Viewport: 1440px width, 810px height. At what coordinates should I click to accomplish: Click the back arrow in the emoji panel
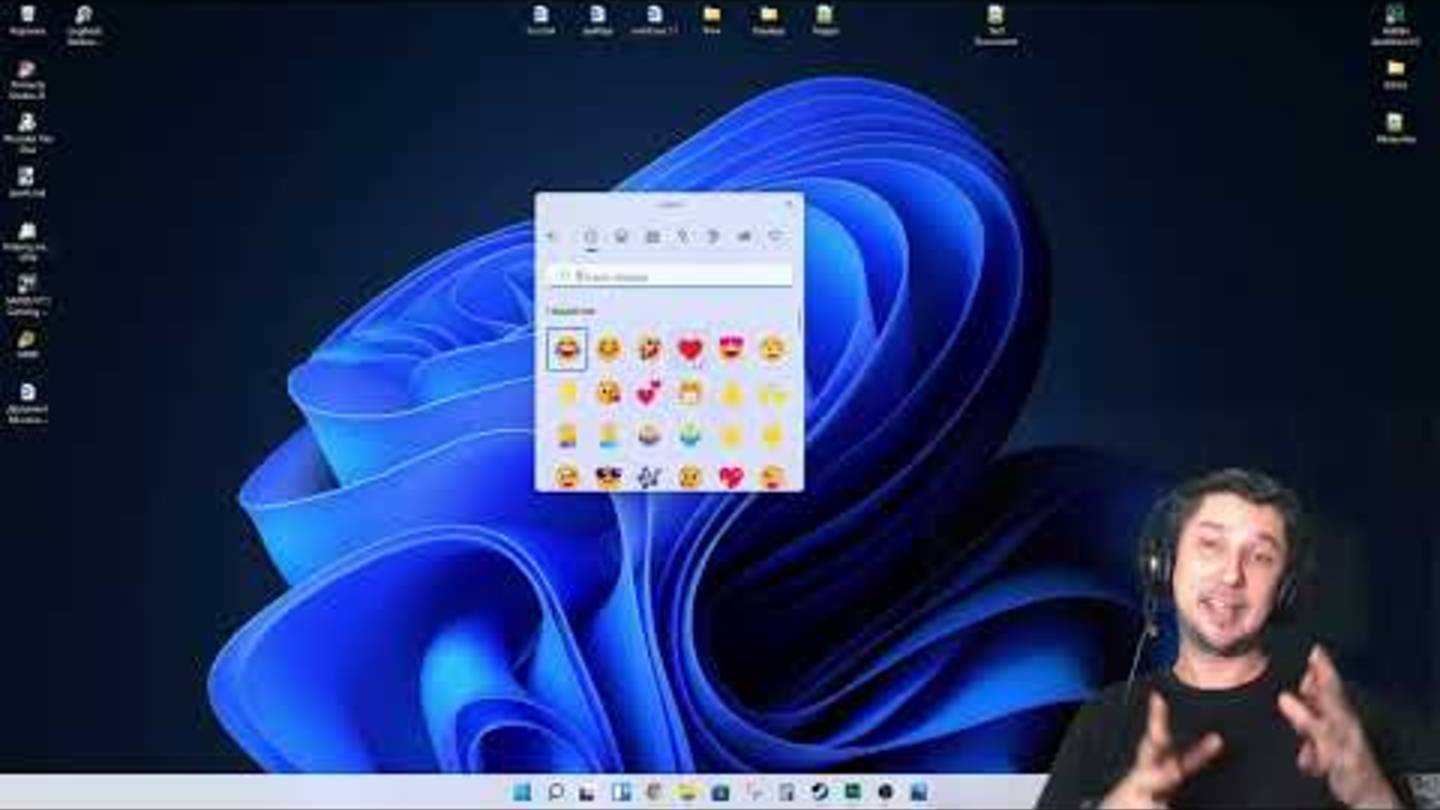tap(551, 237)
